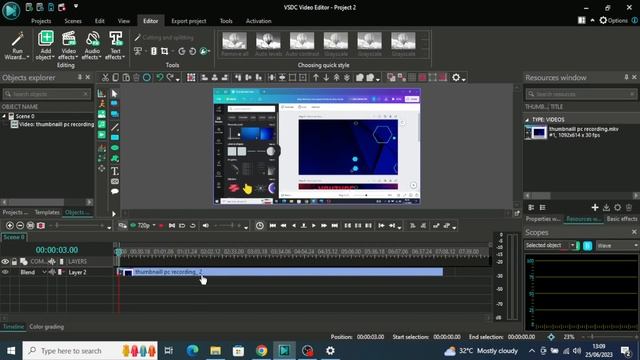
Task: Toggle the lock icon in layers header
Action: [14, 262]
